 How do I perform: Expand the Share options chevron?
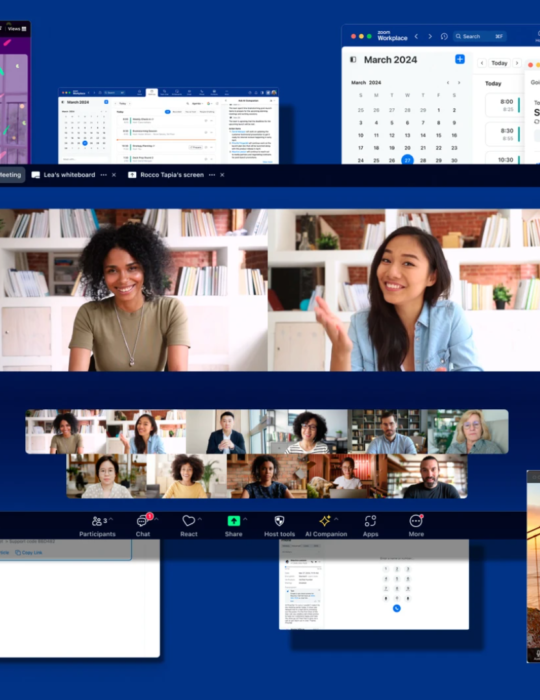245,519
